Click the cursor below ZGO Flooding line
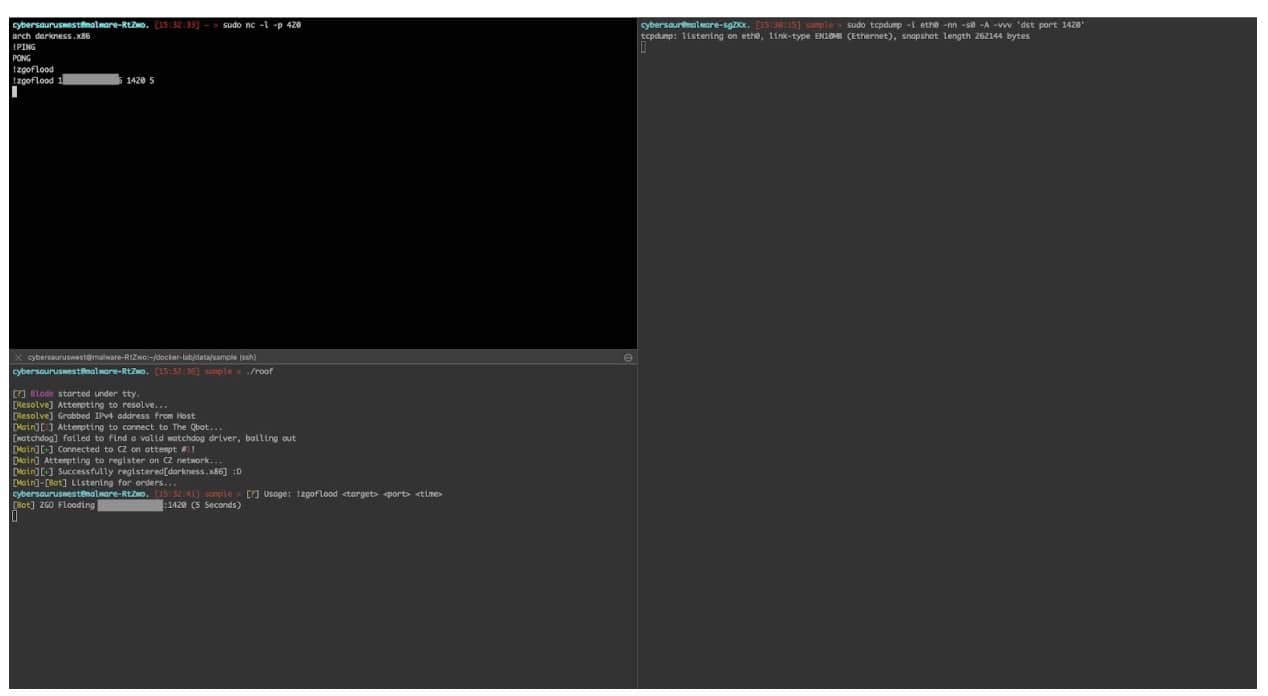Image resolution: width=1268 pixels, height=696 pixels. click(x=14, y=517)
